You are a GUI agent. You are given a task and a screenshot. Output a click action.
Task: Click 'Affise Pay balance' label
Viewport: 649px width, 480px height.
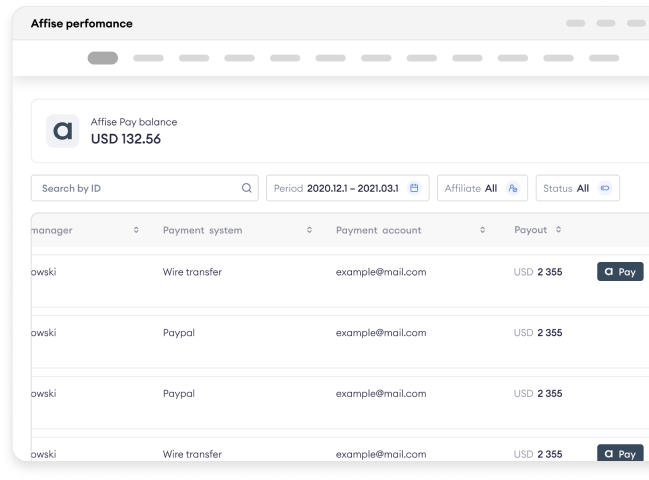tap(134, 122)
